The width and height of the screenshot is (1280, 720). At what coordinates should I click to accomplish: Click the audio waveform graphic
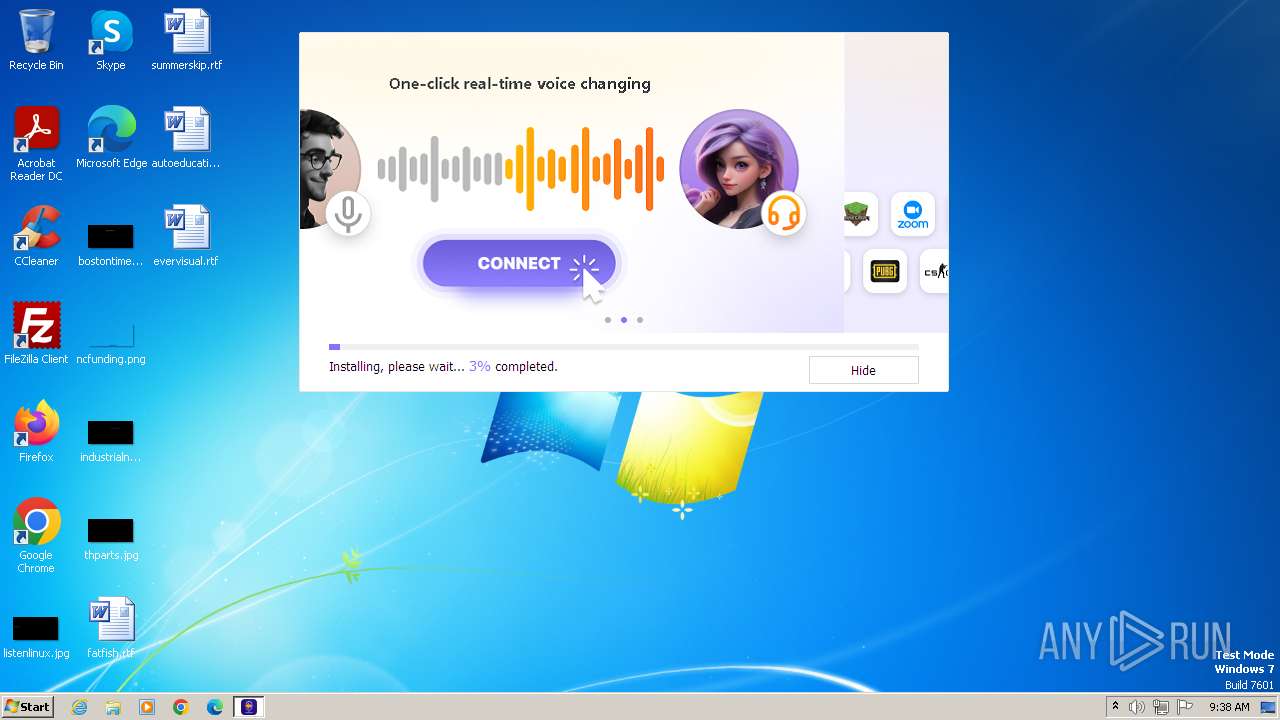point(521,169)
